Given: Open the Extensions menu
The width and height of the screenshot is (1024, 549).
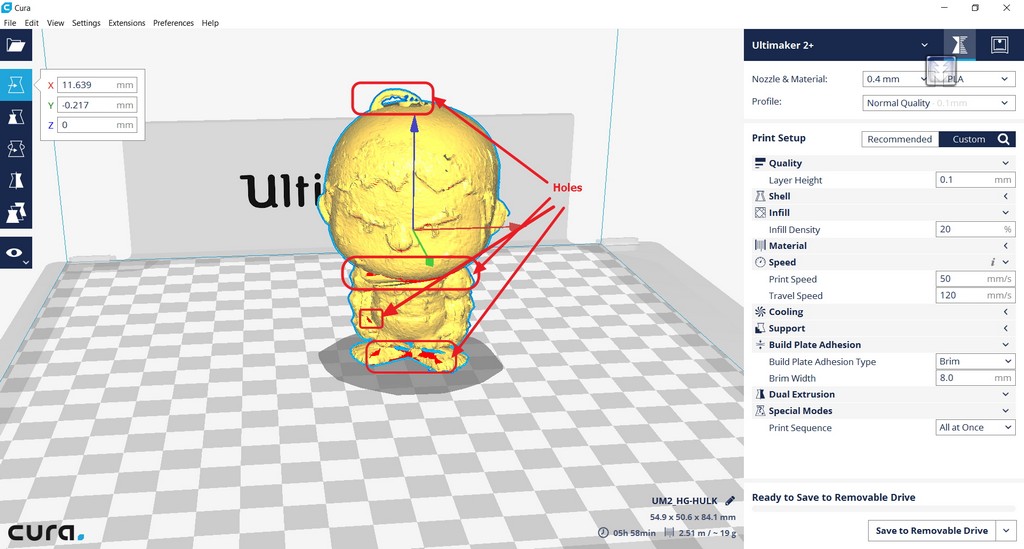Looking at the screenshot, I should coord(127,23).
